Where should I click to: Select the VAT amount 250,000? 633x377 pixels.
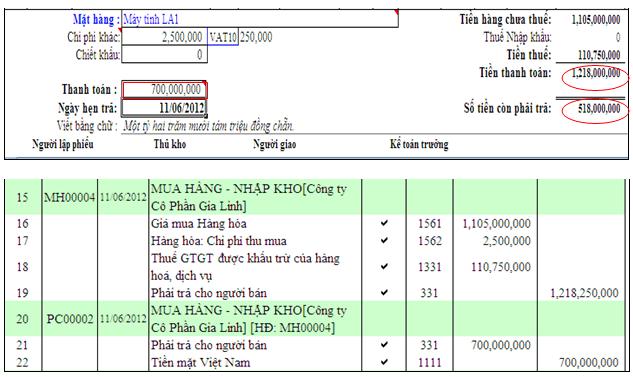(x=256, y=37)
